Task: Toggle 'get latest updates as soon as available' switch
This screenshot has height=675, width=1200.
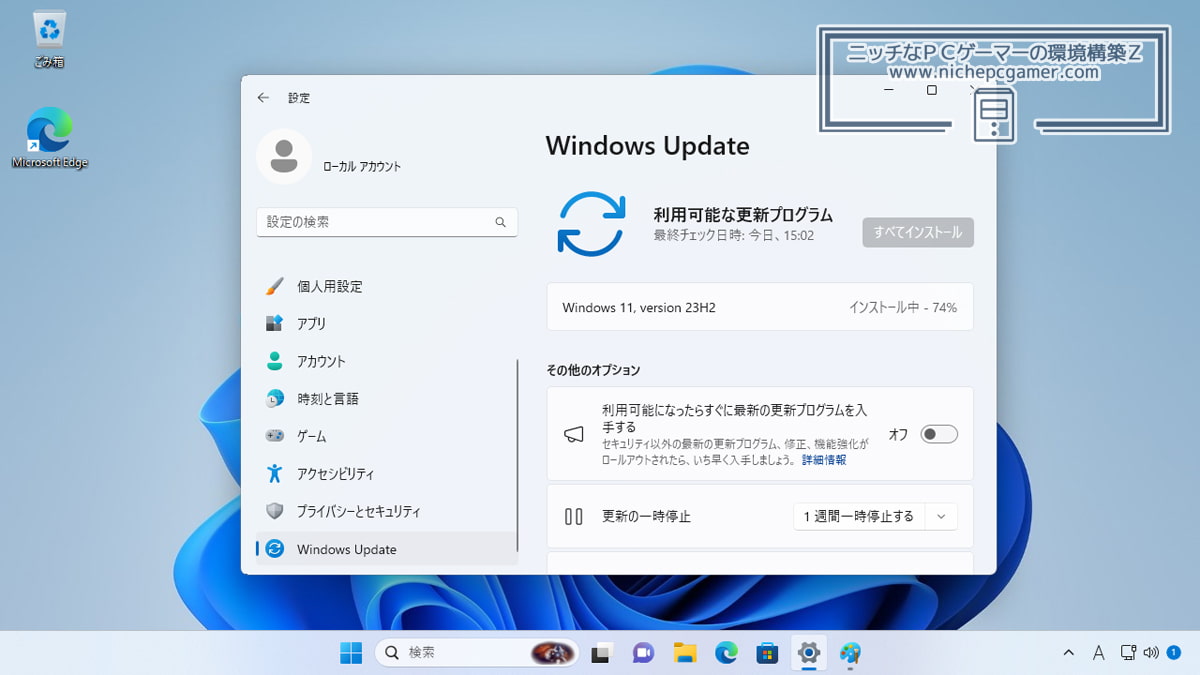Action: 939,434
